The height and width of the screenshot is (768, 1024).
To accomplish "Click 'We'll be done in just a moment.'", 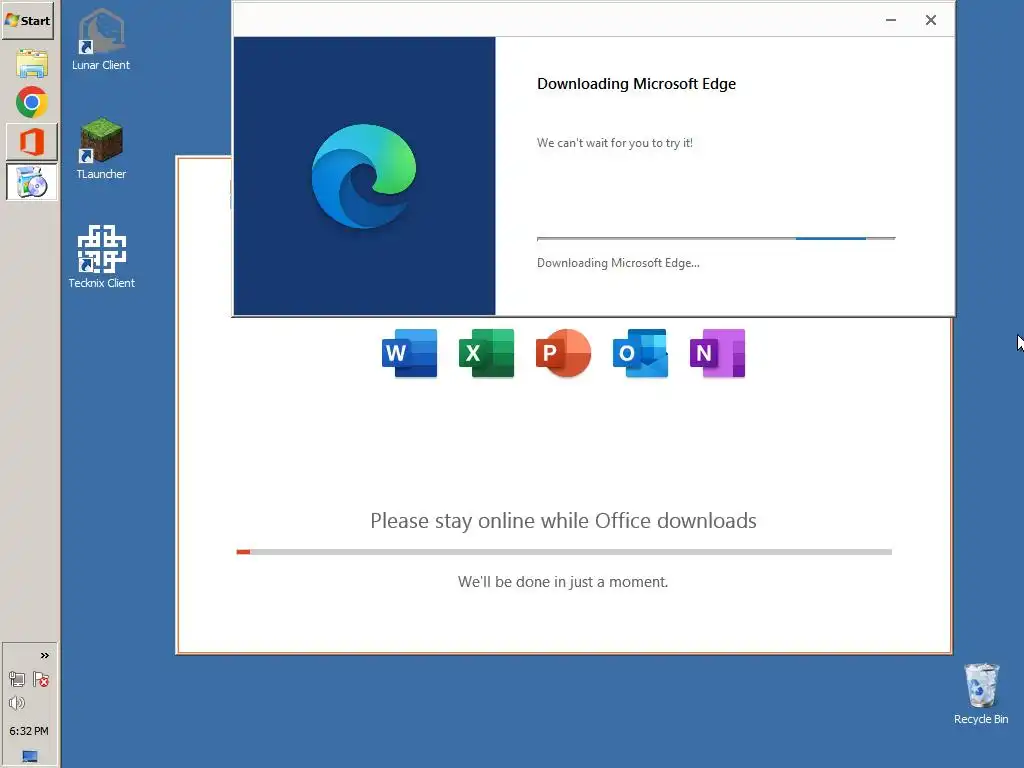I will [563, 582].
